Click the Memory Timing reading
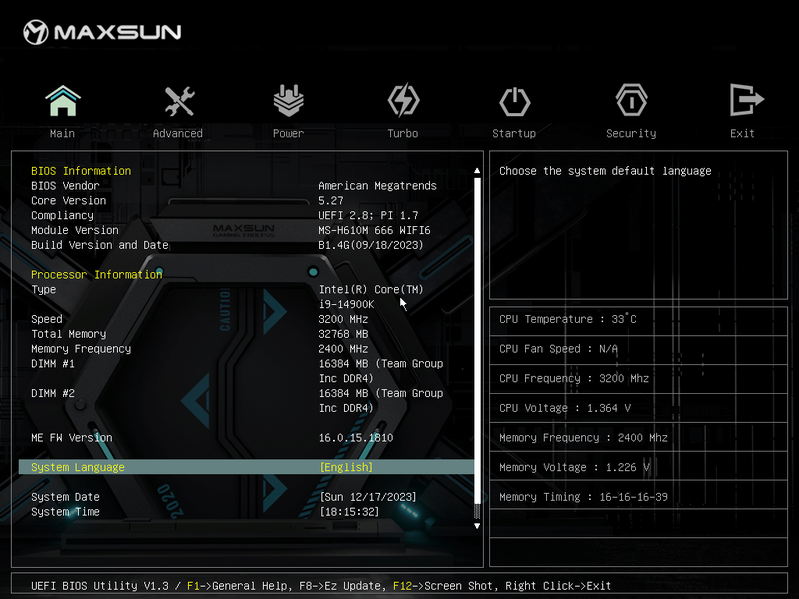The height and width of the screenshot is (599, 799). pyautogui.click(x=583, y=497)
